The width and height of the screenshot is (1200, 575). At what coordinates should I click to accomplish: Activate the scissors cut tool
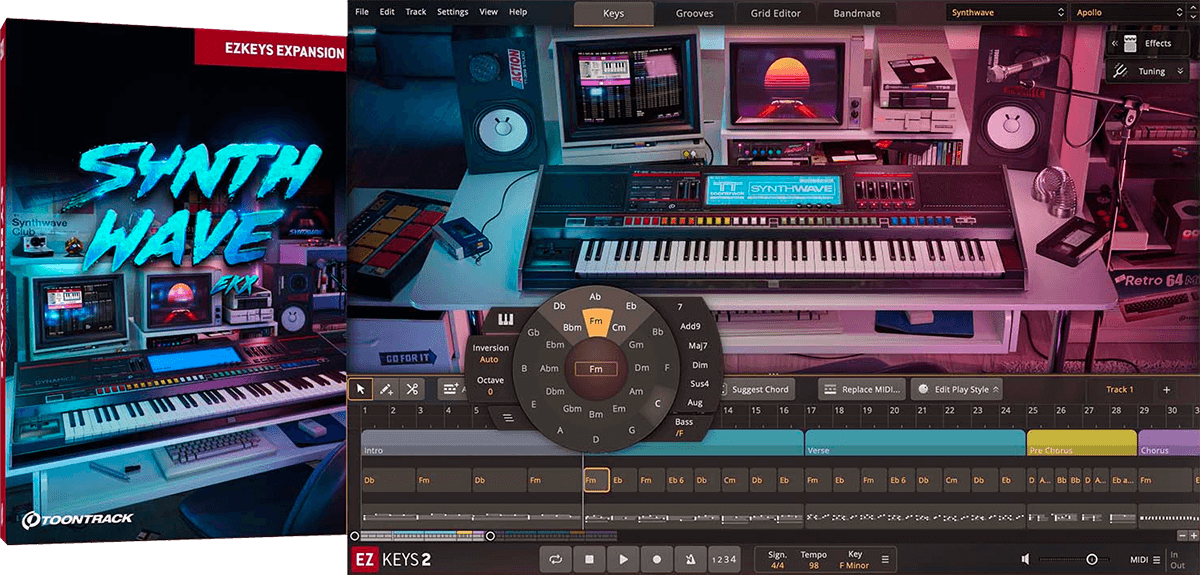pos(411,389)
